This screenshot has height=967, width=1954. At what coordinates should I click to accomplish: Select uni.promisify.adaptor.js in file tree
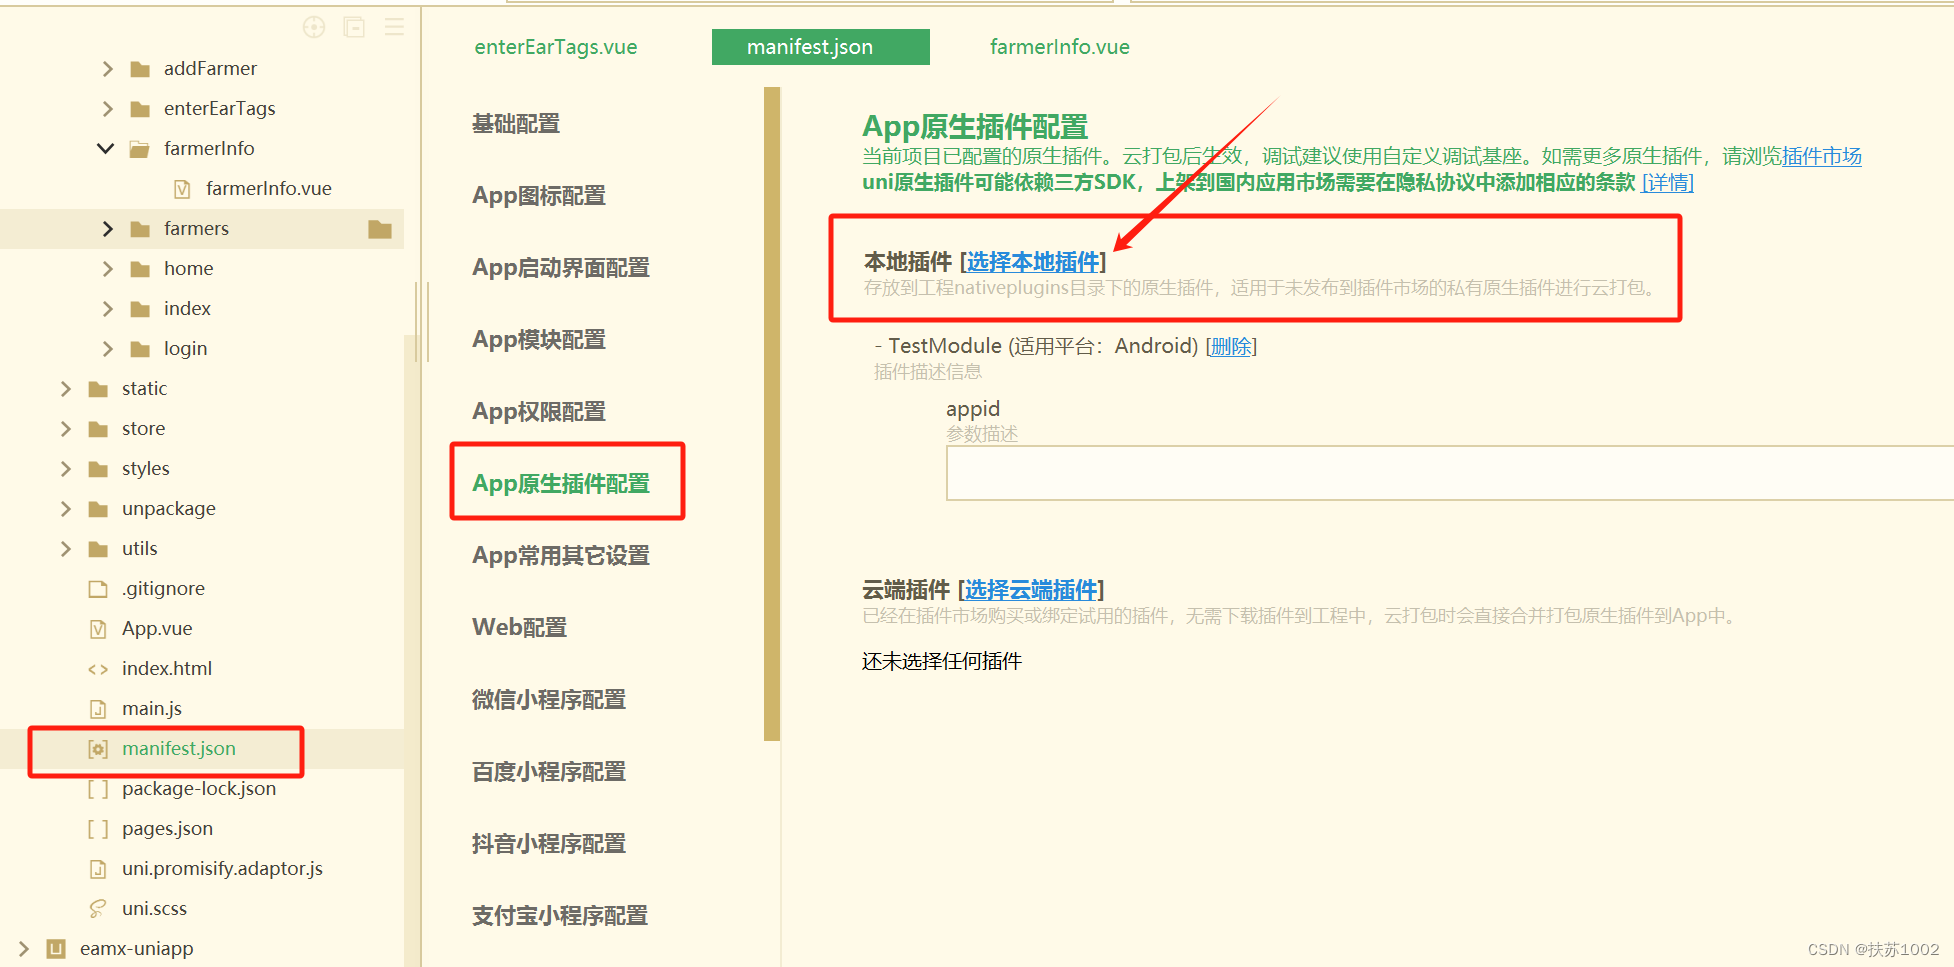(222, 869)
